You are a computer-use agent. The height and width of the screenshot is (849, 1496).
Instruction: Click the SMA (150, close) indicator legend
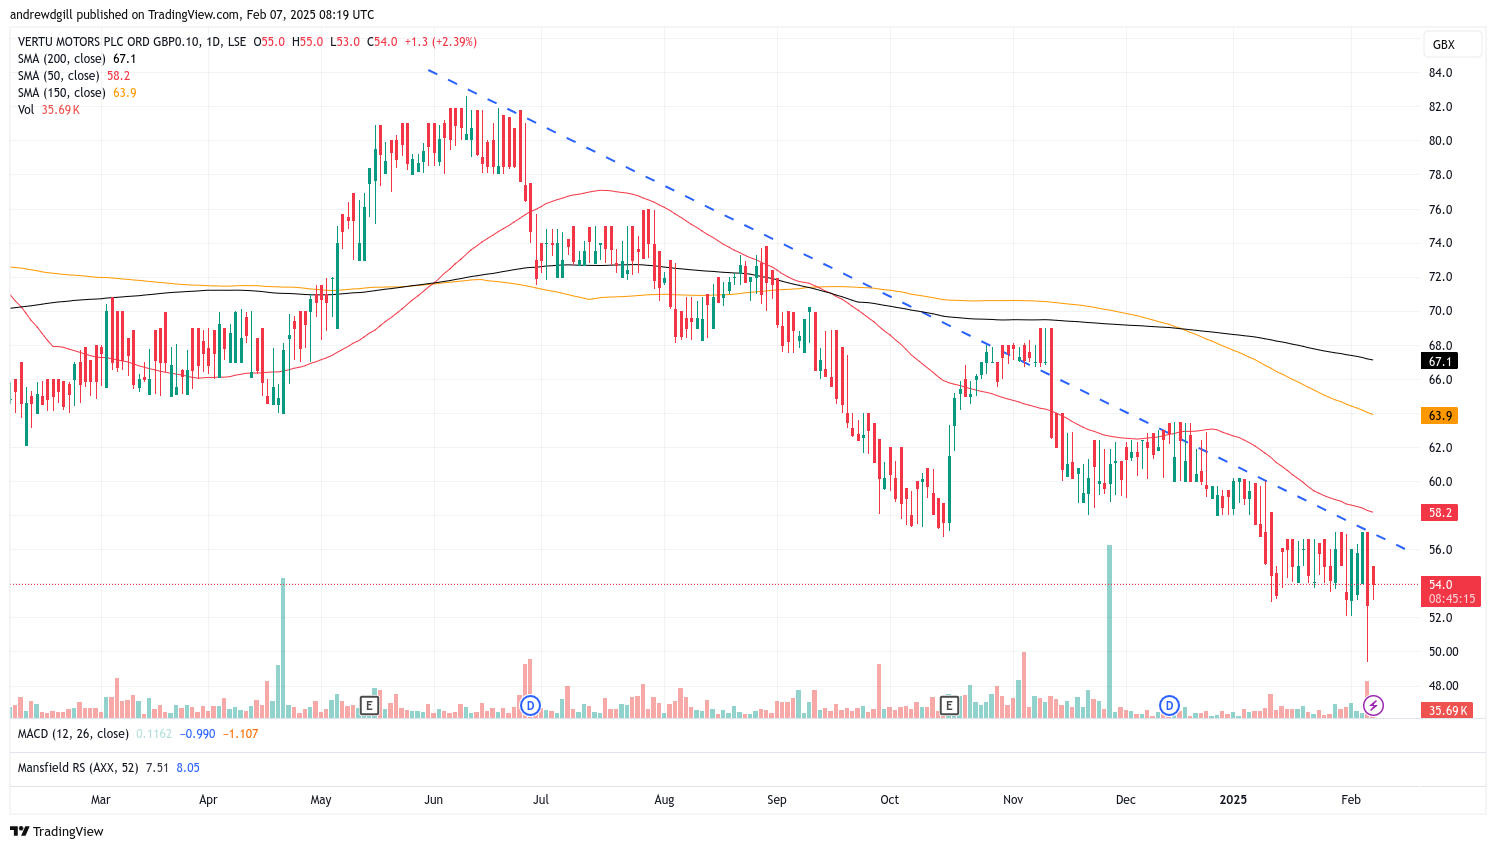click(77, 93)
